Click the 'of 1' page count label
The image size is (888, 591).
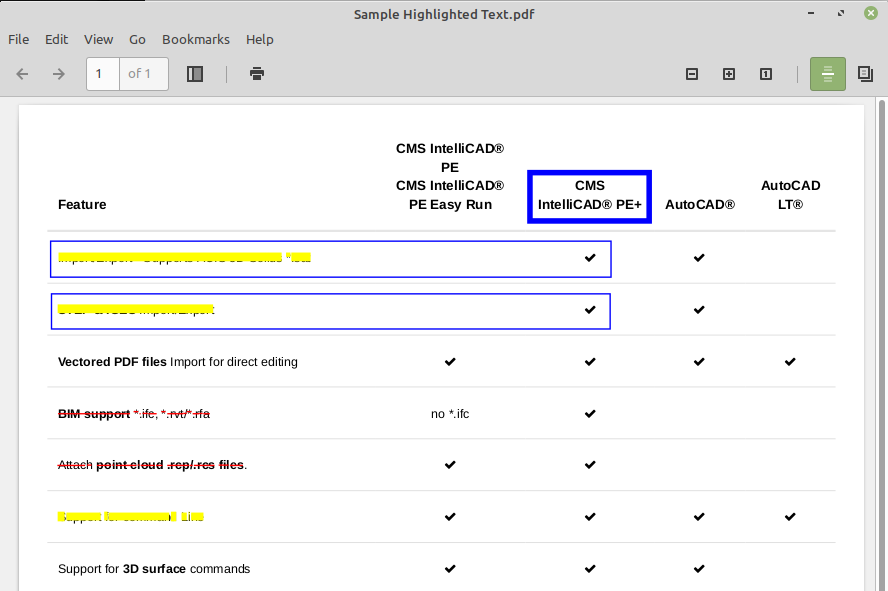(x=139, y=74)
